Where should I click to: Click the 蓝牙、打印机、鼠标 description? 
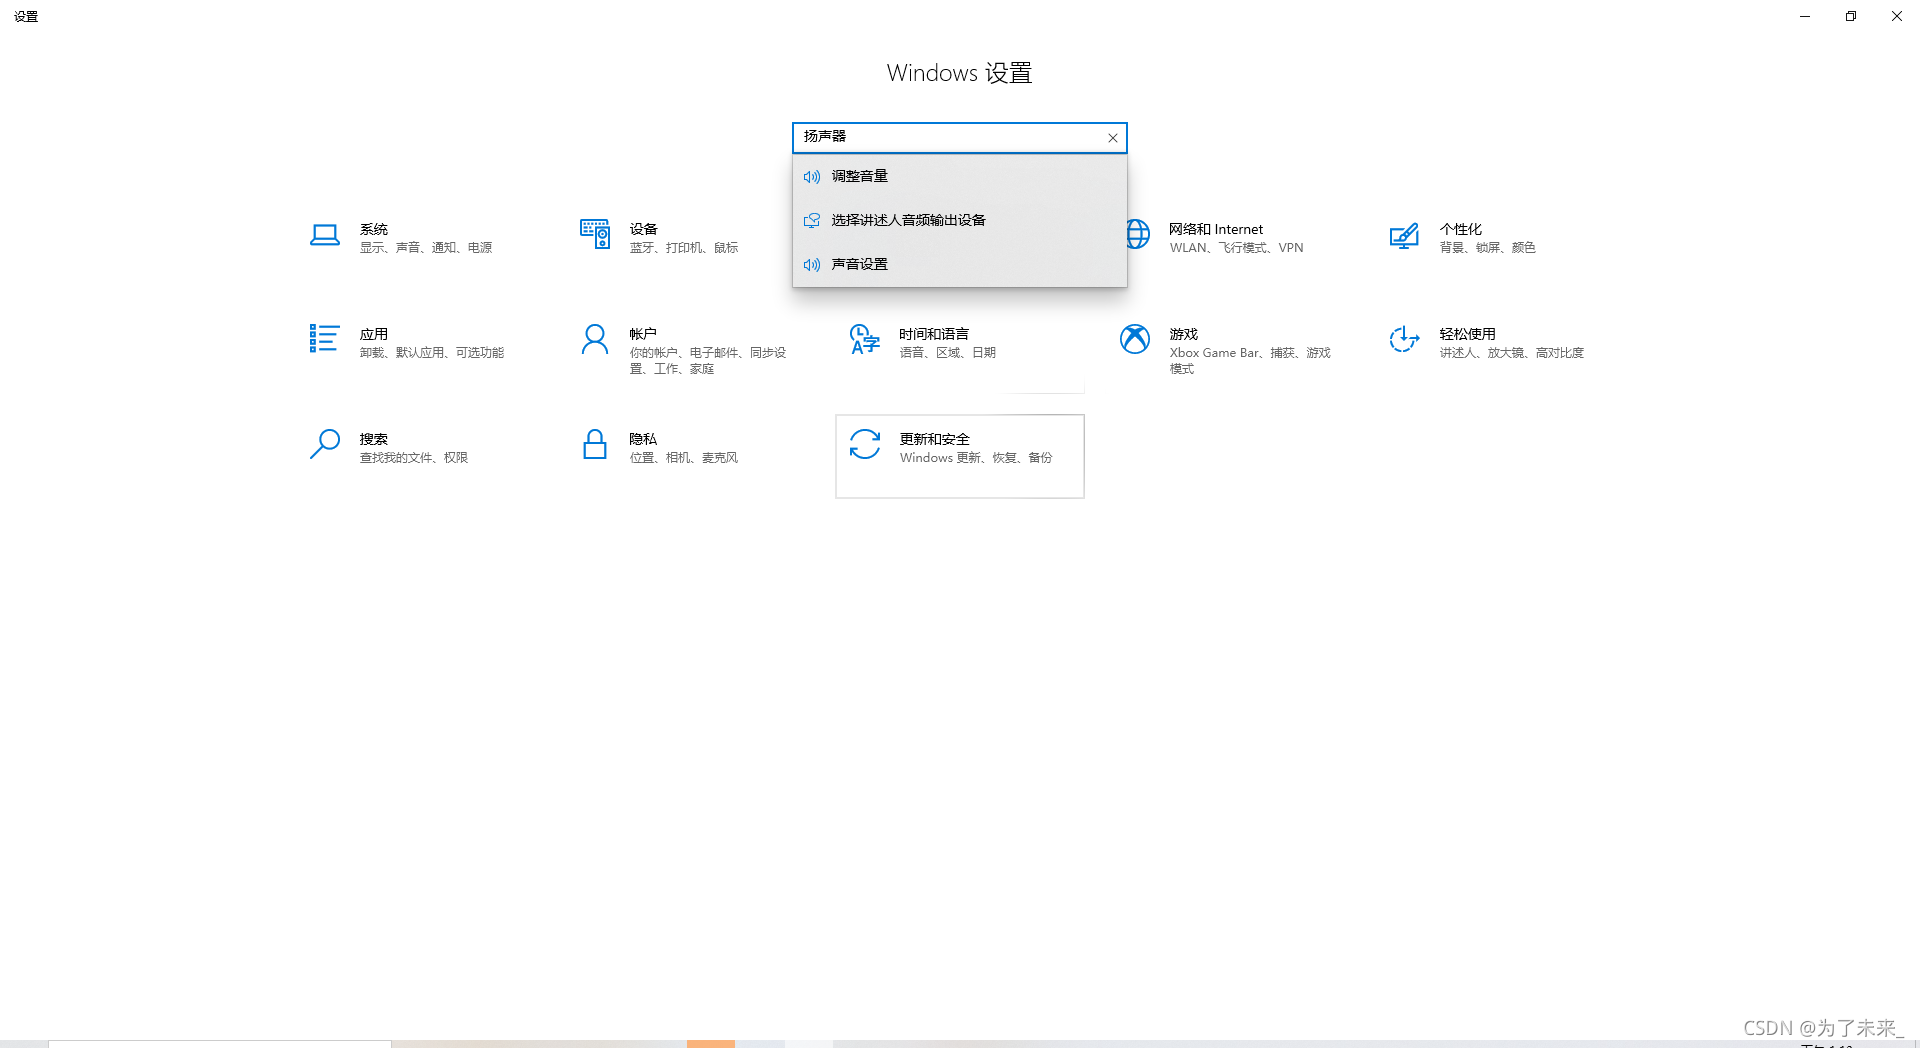684,248
